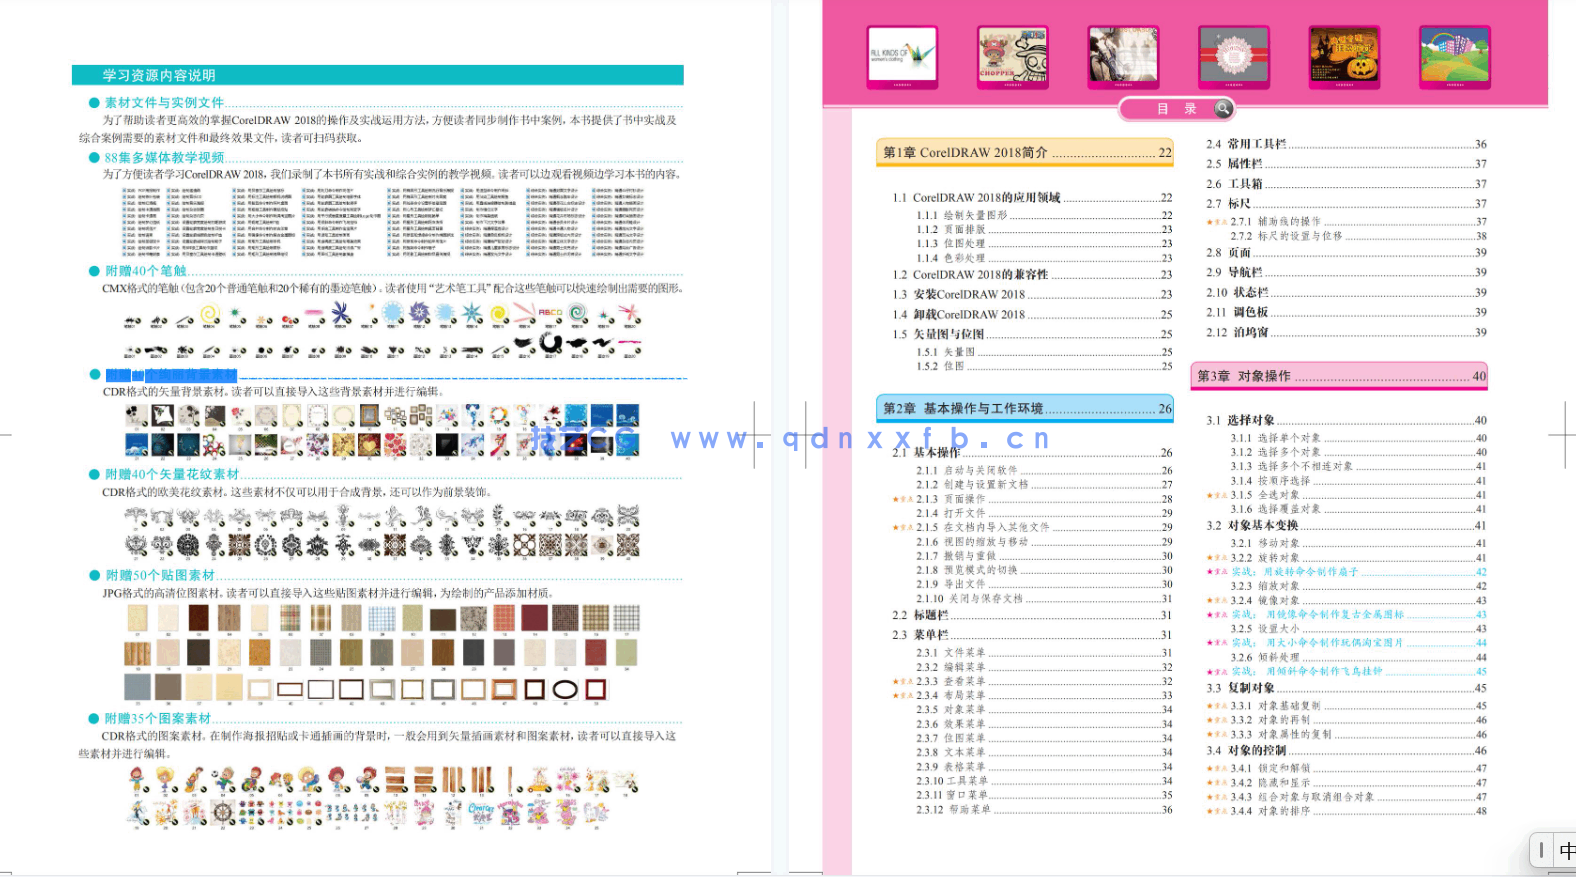1576x877 pixels.
Task: Click the 素材文件与实例文件 heading
Action: (x=164, y=102)
